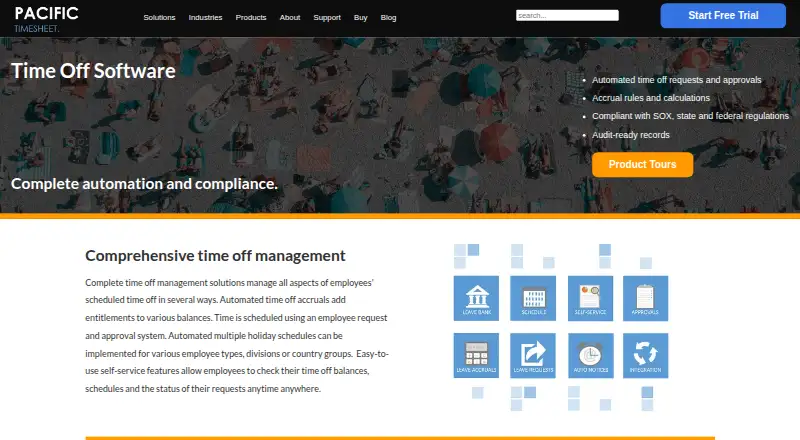Open the Products menu

point(251,17)
